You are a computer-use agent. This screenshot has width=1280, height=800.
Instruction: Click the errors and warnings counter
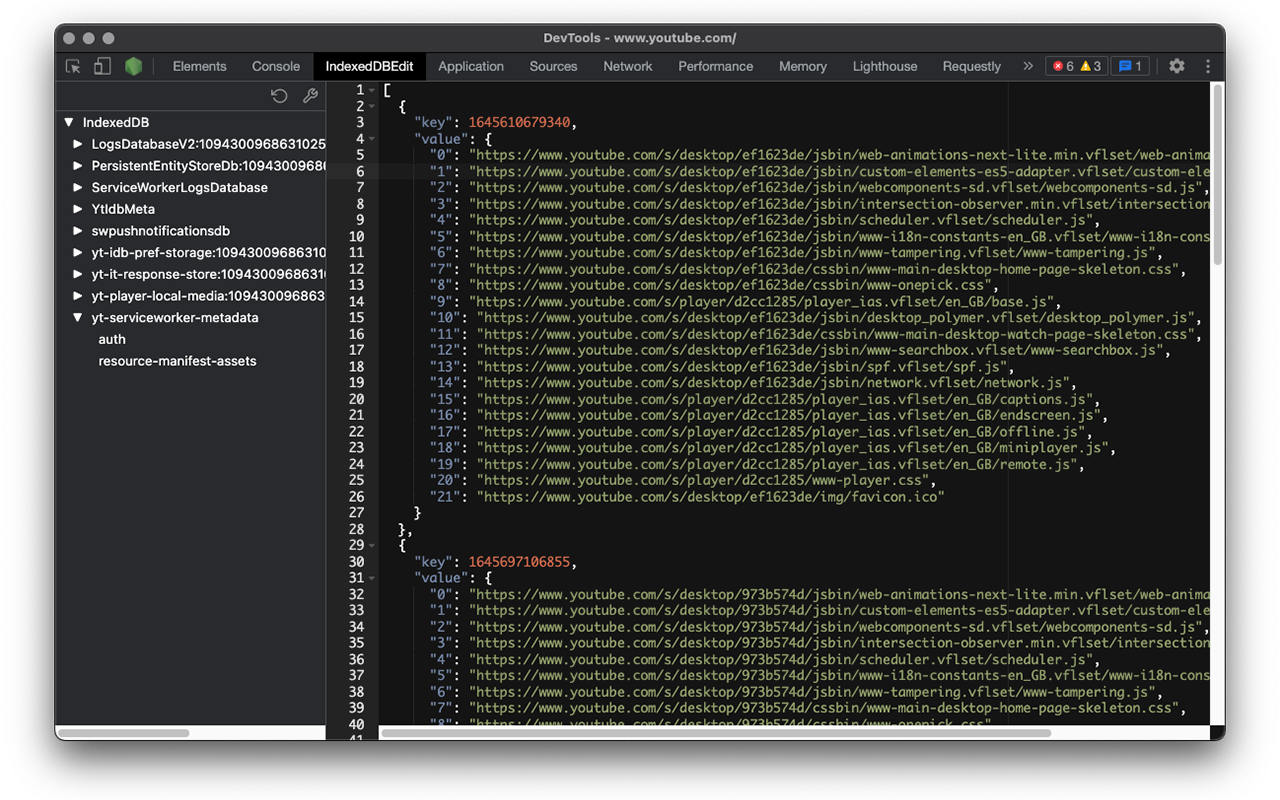1075,66
